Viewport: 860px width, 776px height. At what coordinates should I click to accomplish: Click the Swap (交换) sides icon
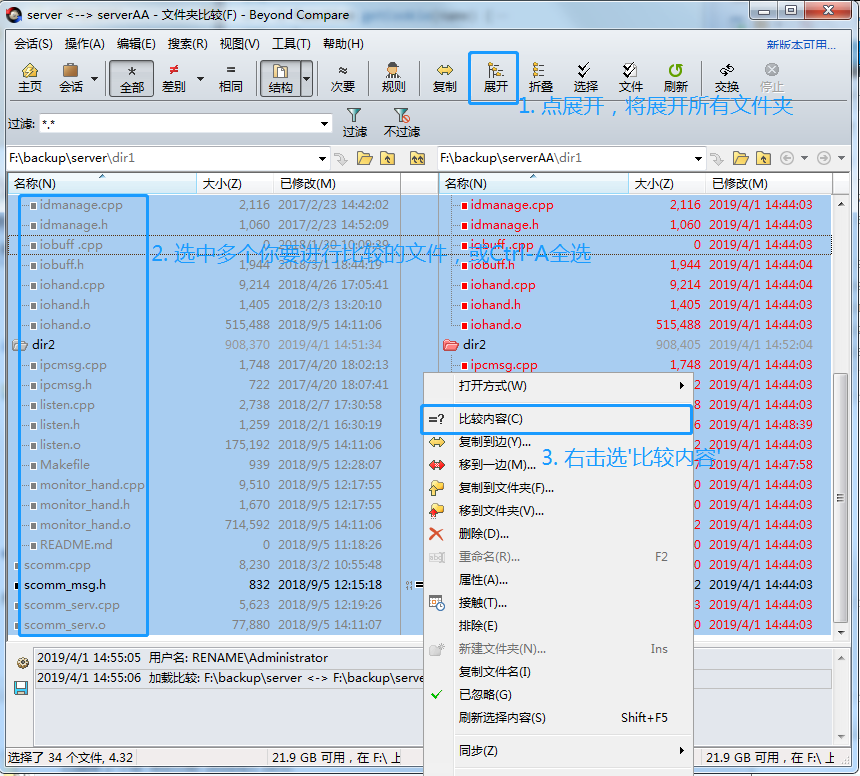(727, 78)
